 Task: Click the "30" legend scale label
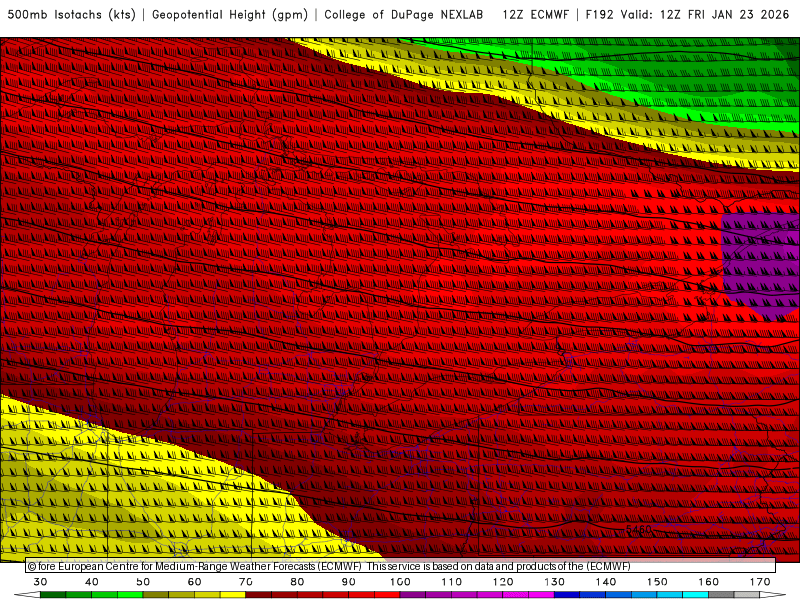point(40,582)
